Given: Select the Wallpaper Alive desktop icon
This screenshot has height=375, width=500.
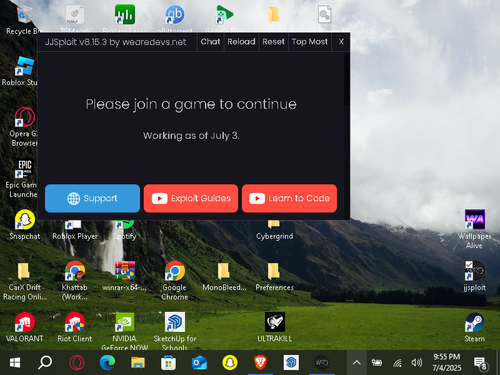Looking at the screenshot, I should 475,228.
